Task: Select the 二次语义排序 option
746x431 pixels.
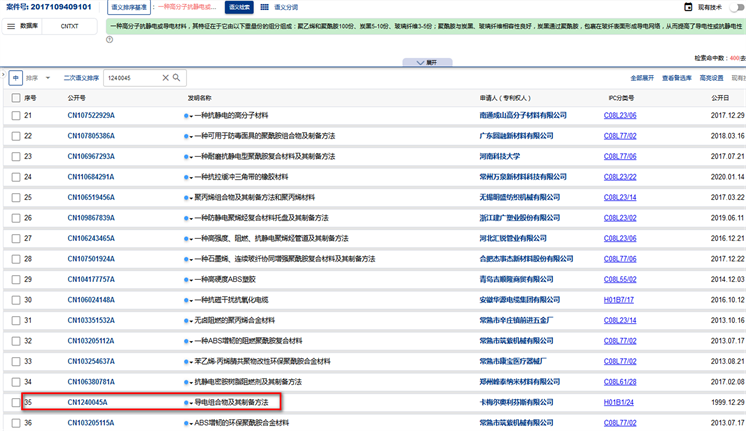Action: coord(81,77)
